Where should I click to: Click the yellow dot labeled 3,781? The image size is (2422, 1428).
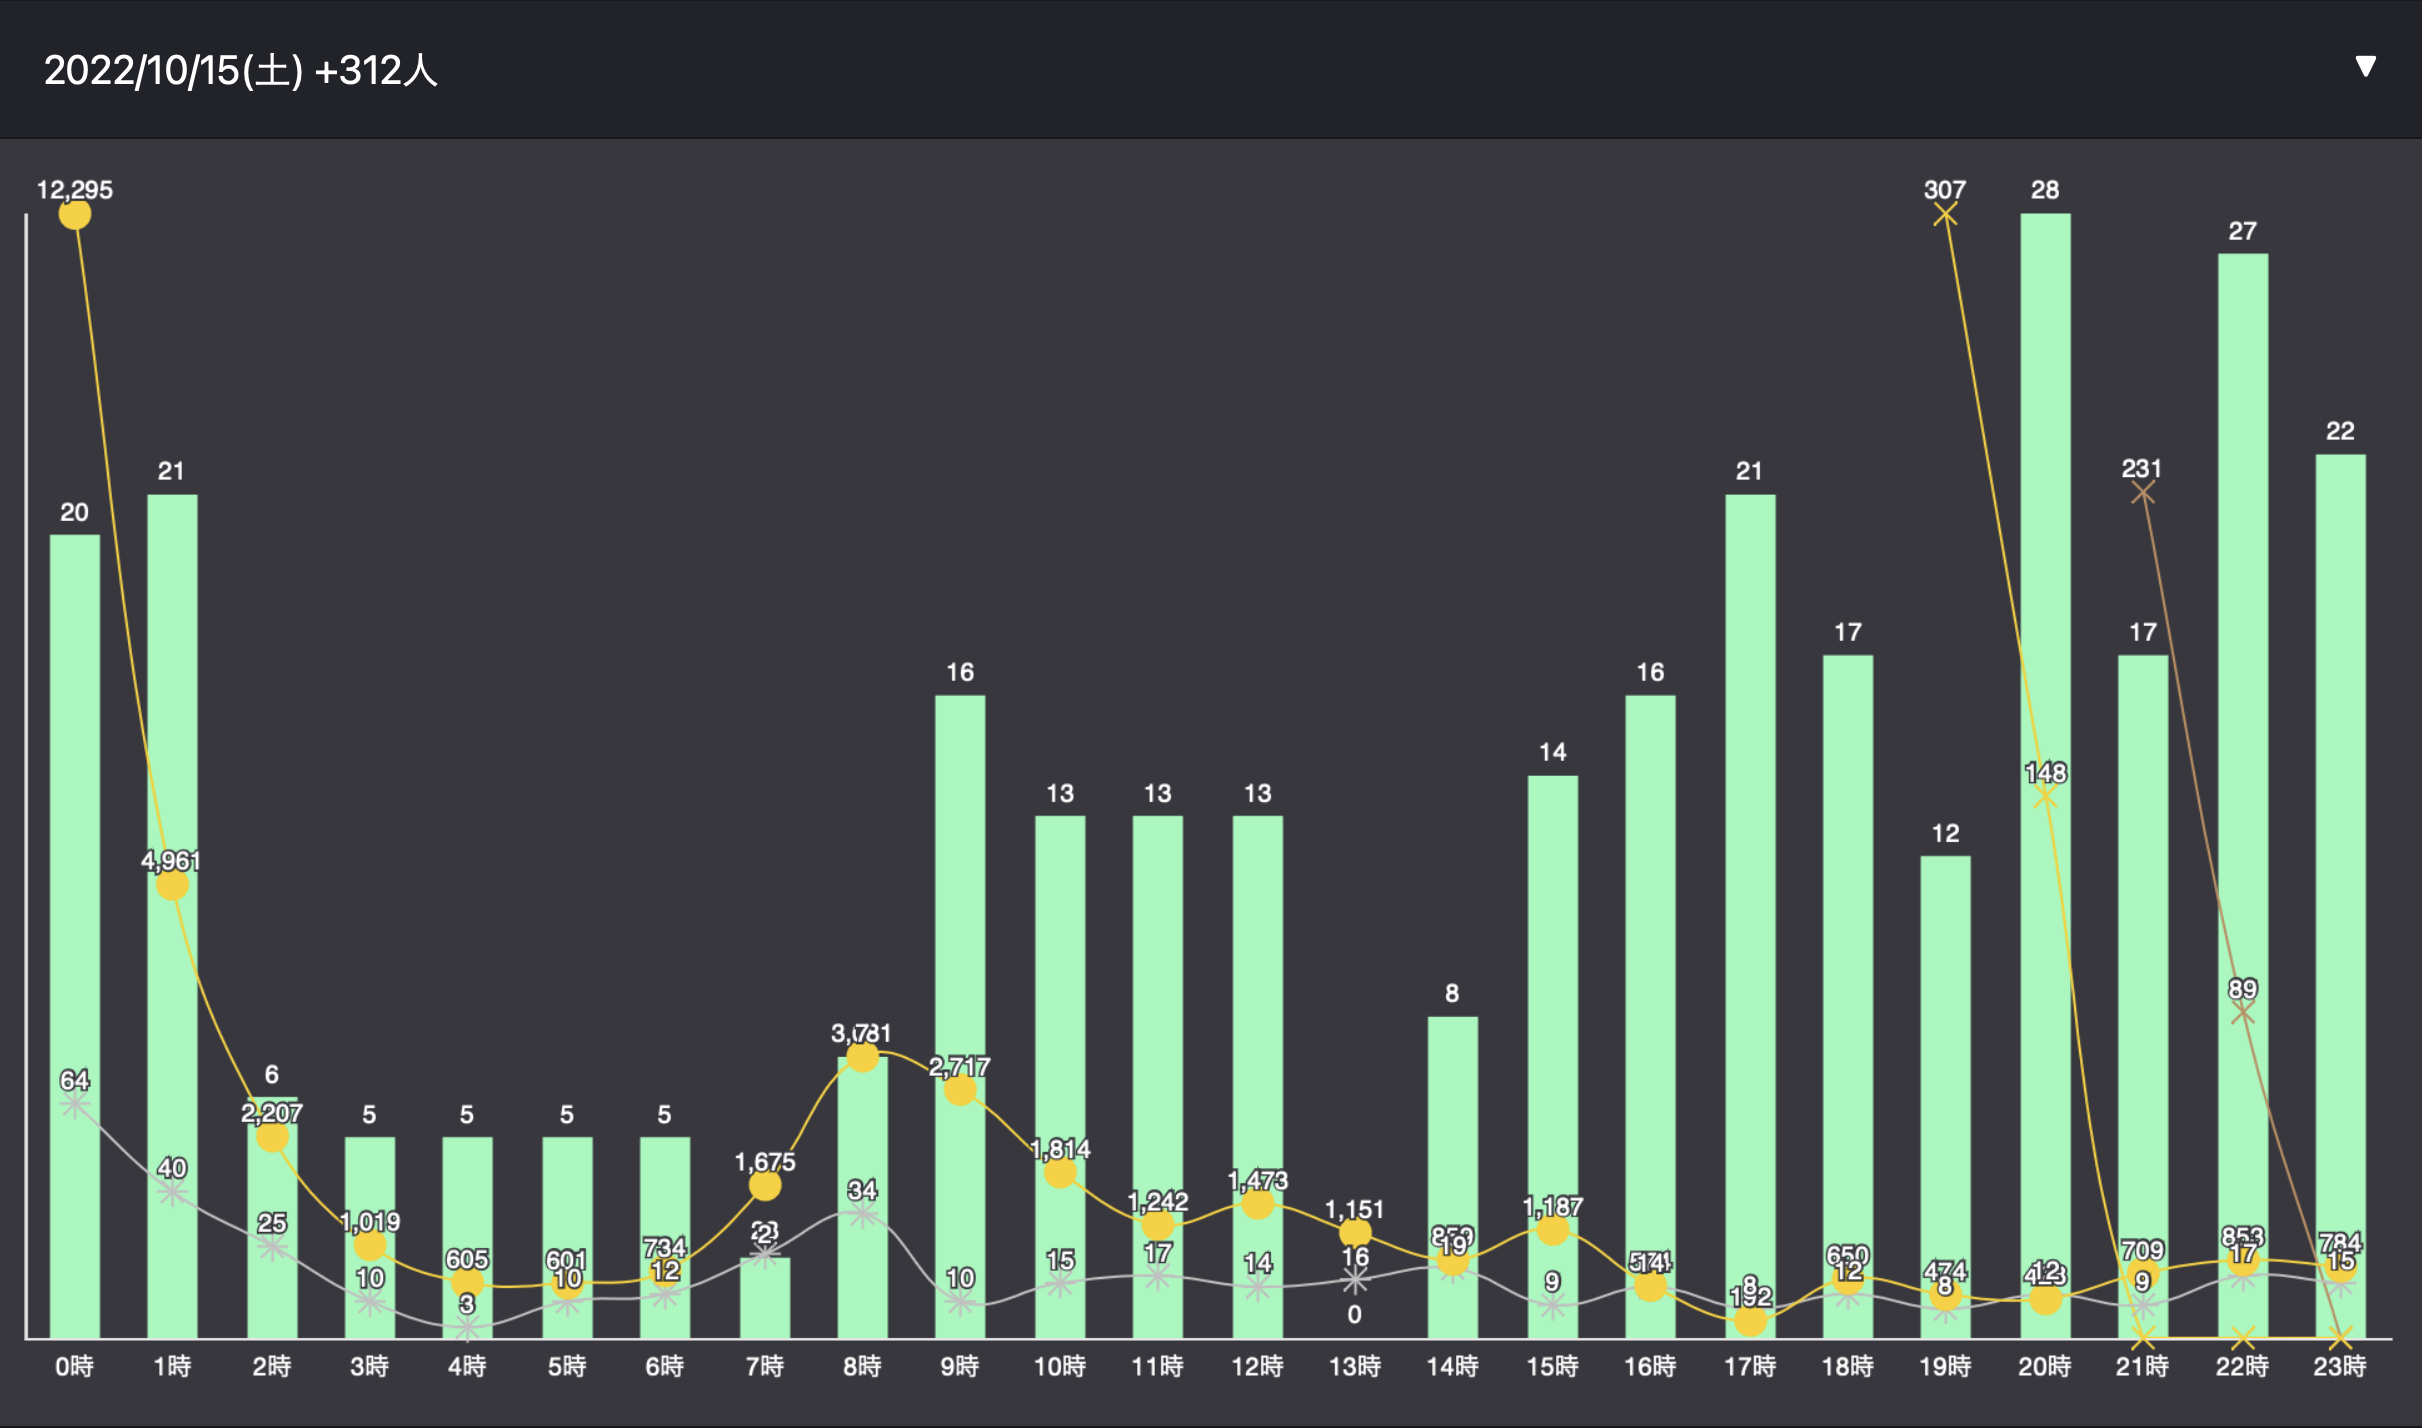[x=862, y=1057]
